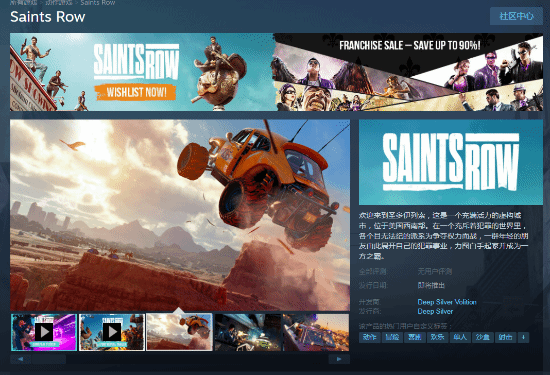
Task: Click the 动作 tag
Action: coord(370,337)
